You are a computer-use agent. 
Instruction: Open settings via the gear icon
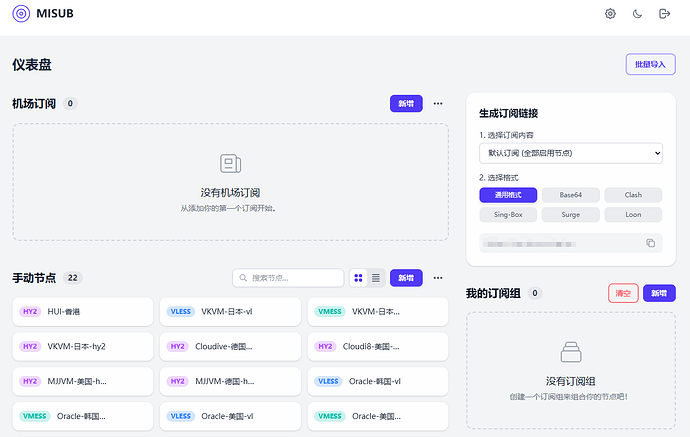(611, 14)
